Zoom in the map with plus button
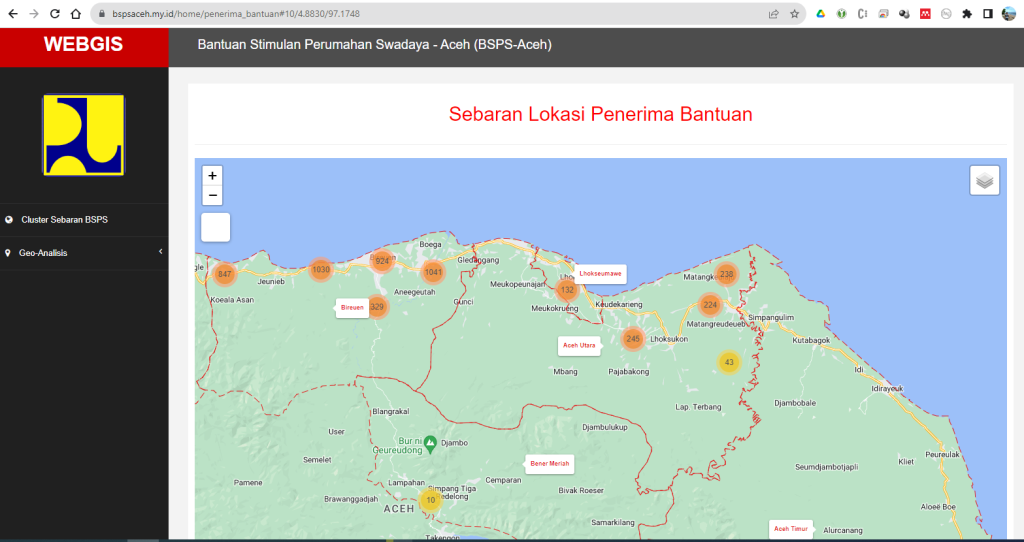 click(x=212, y=176)
